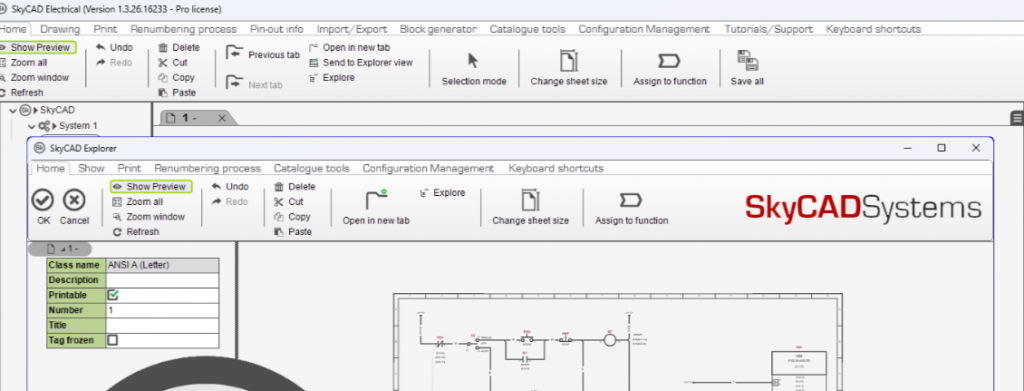Click the OK checkmark in SkyCAD Explorer

pyautogui.click(x=43, y=200)
